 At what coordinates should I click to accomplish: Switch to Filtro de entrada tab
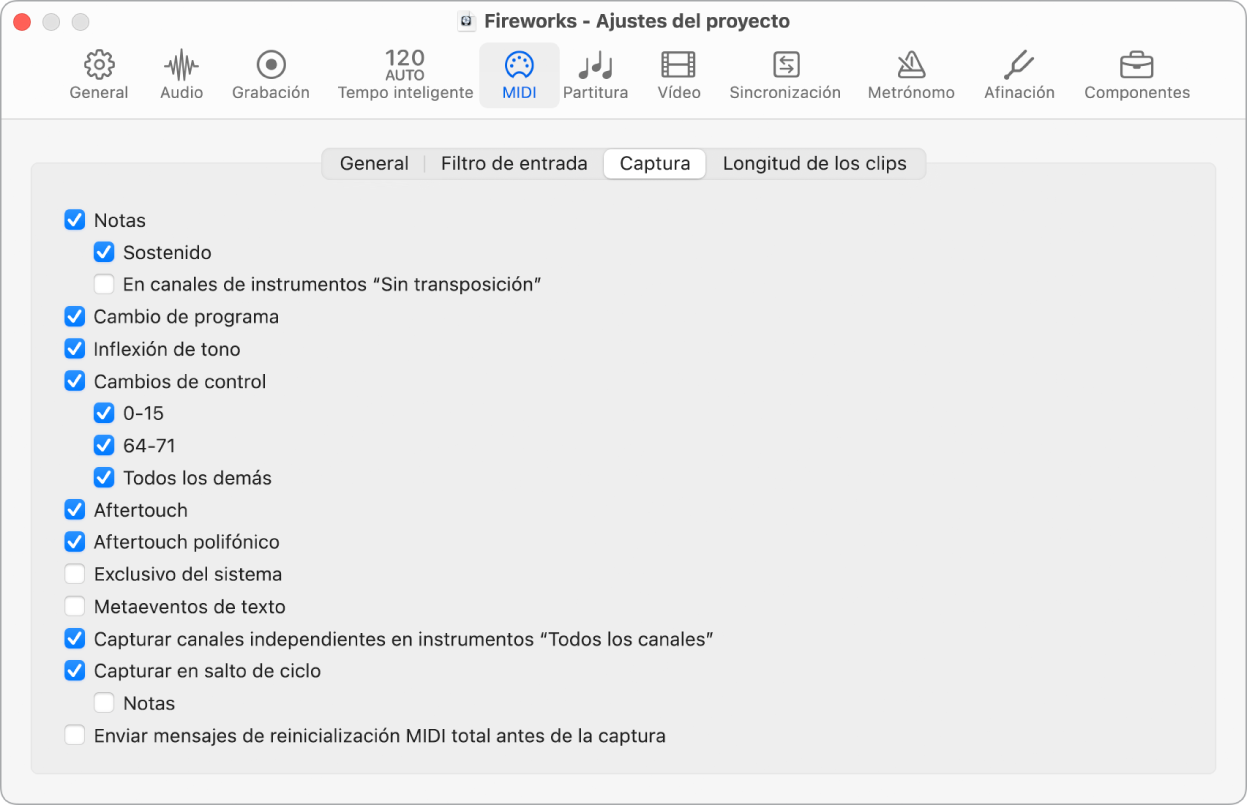click(x=514, y=164)
